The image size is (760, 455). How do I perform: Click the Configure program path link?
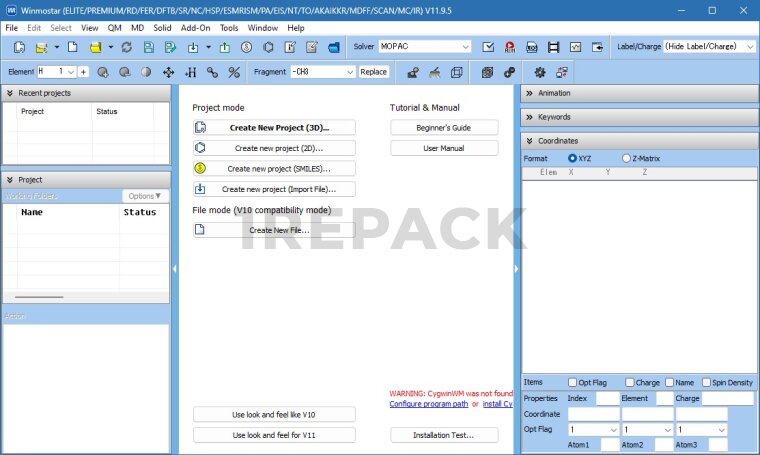(x=428, y=404)
